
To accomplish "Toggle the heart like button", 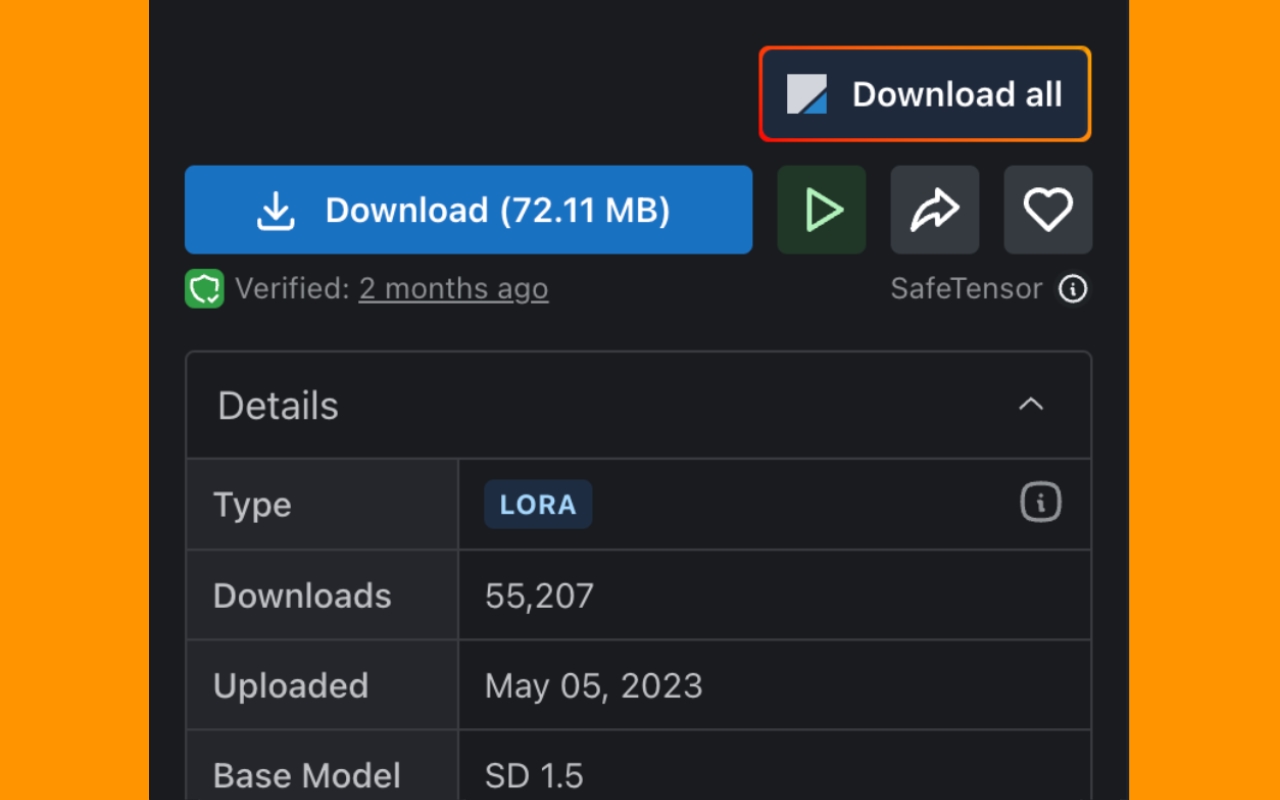I will pyautogui.click(x=1047, y=210).
